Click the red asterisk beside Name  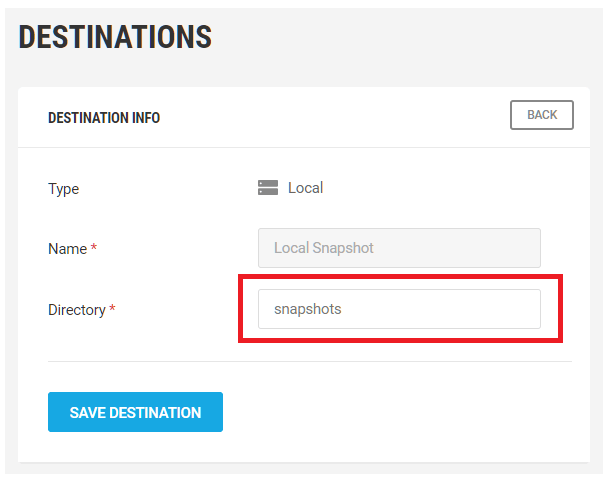[x=94, y=248]
